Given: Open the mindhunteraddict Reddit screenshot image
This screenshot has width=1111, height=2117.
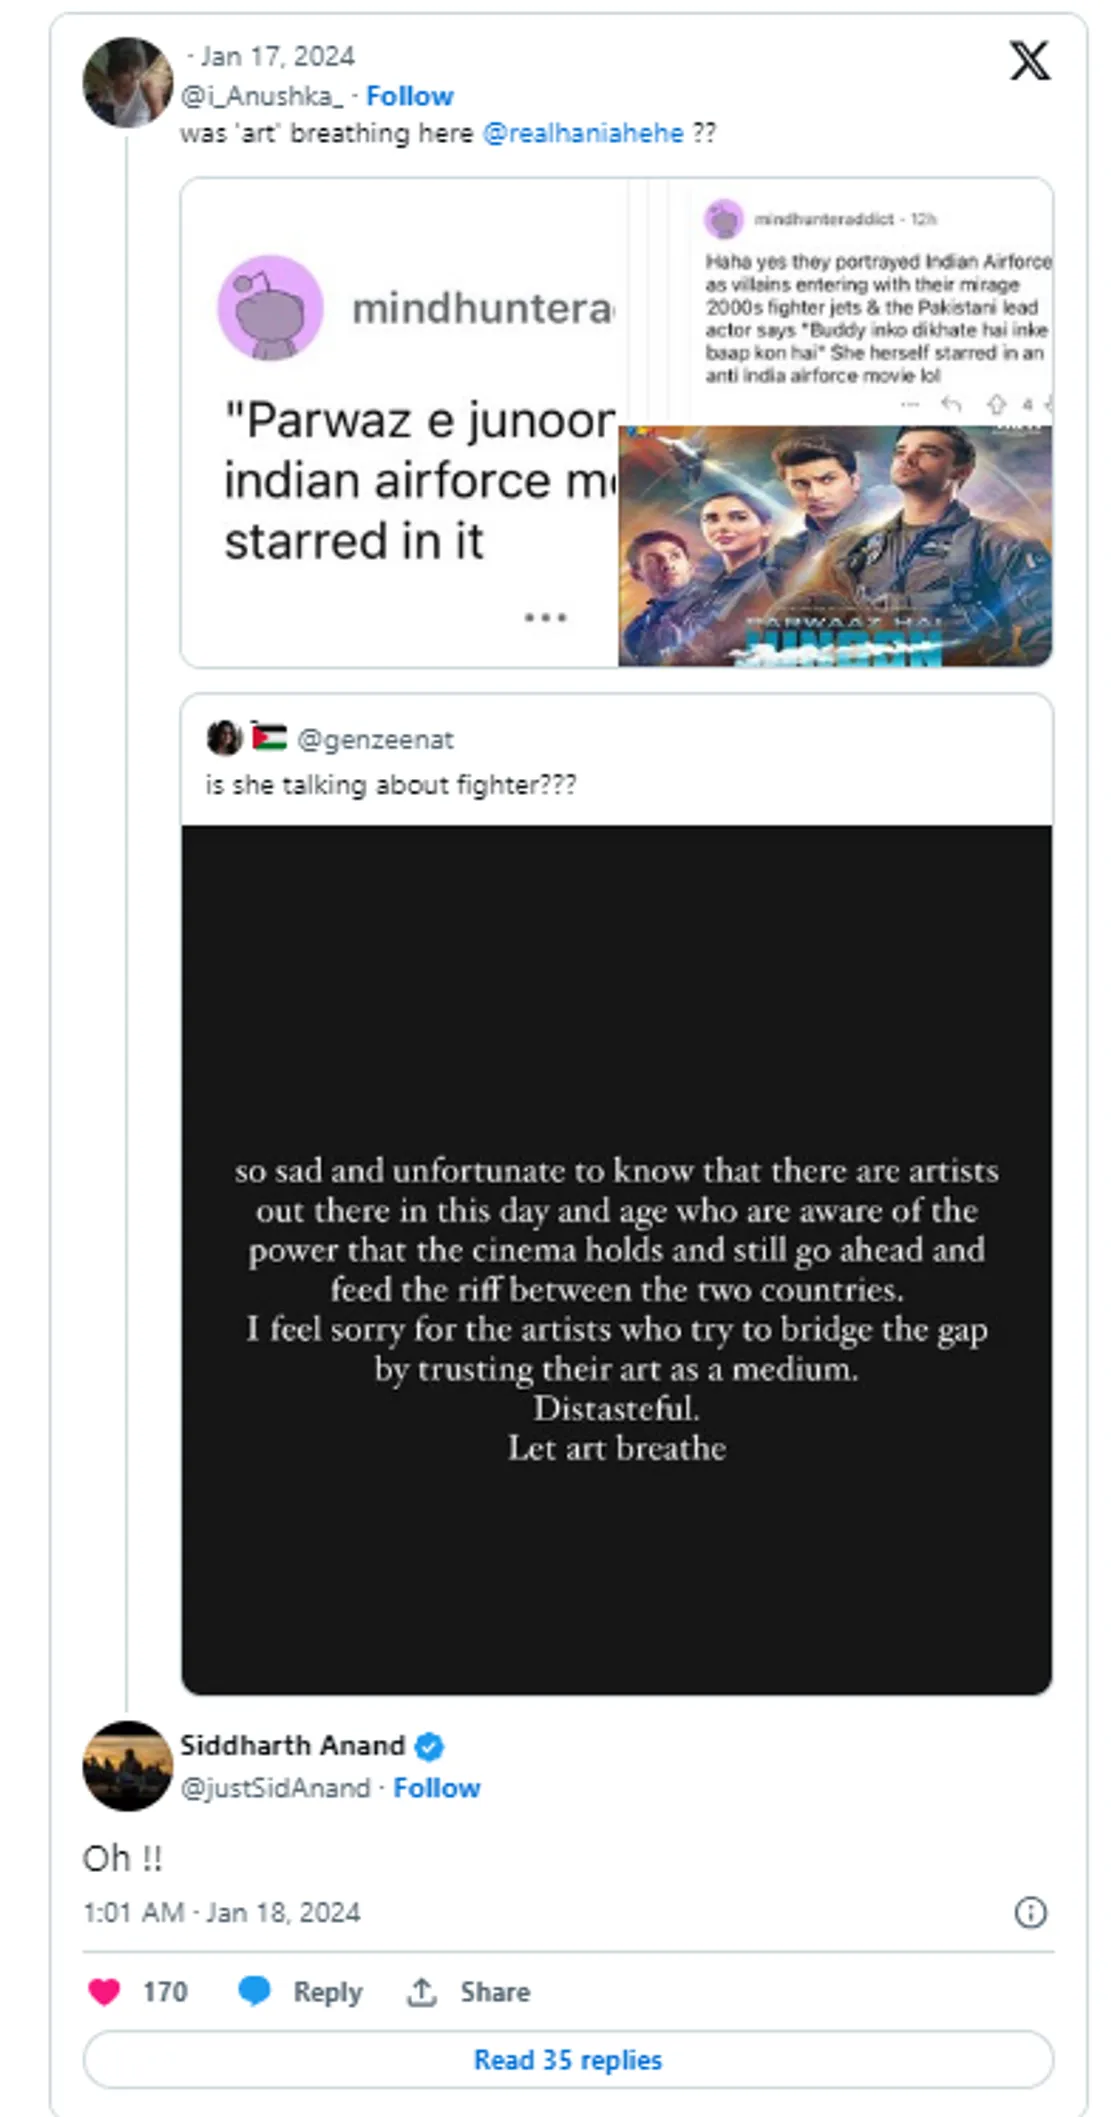Looking at the screenshot, I should [399, 422].
